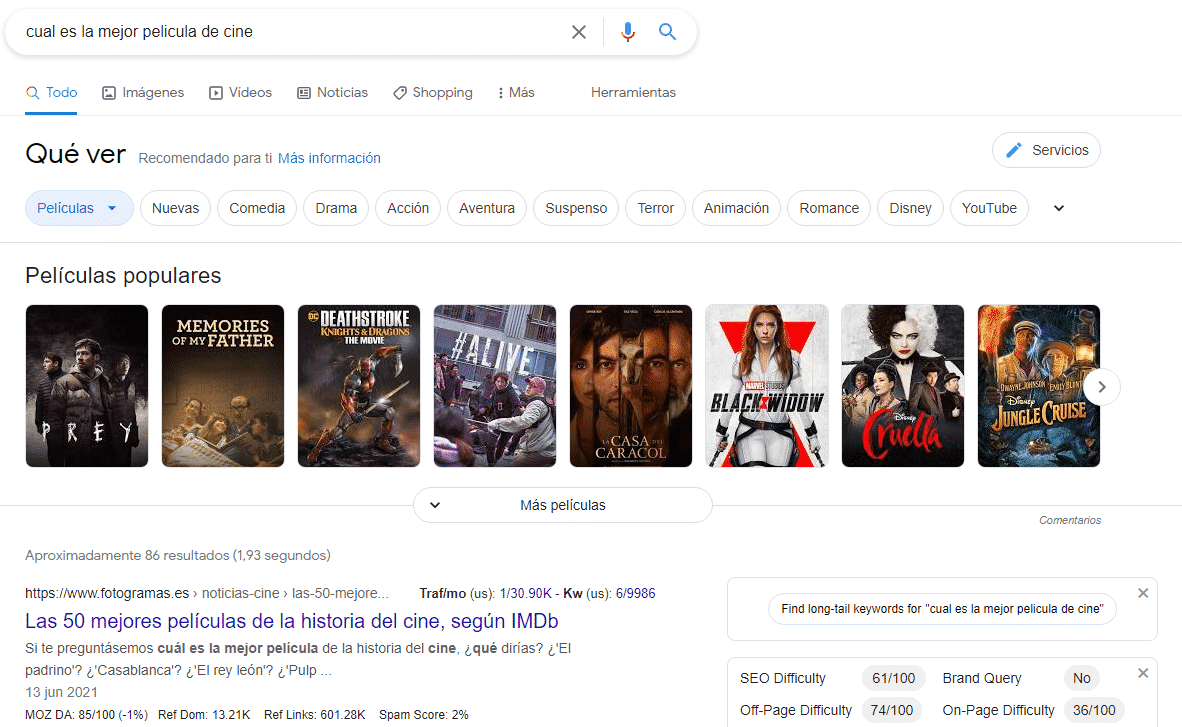Click the blue magnifier search icon
This screenshot has width=1182, height=727.
tap(667, 32)
